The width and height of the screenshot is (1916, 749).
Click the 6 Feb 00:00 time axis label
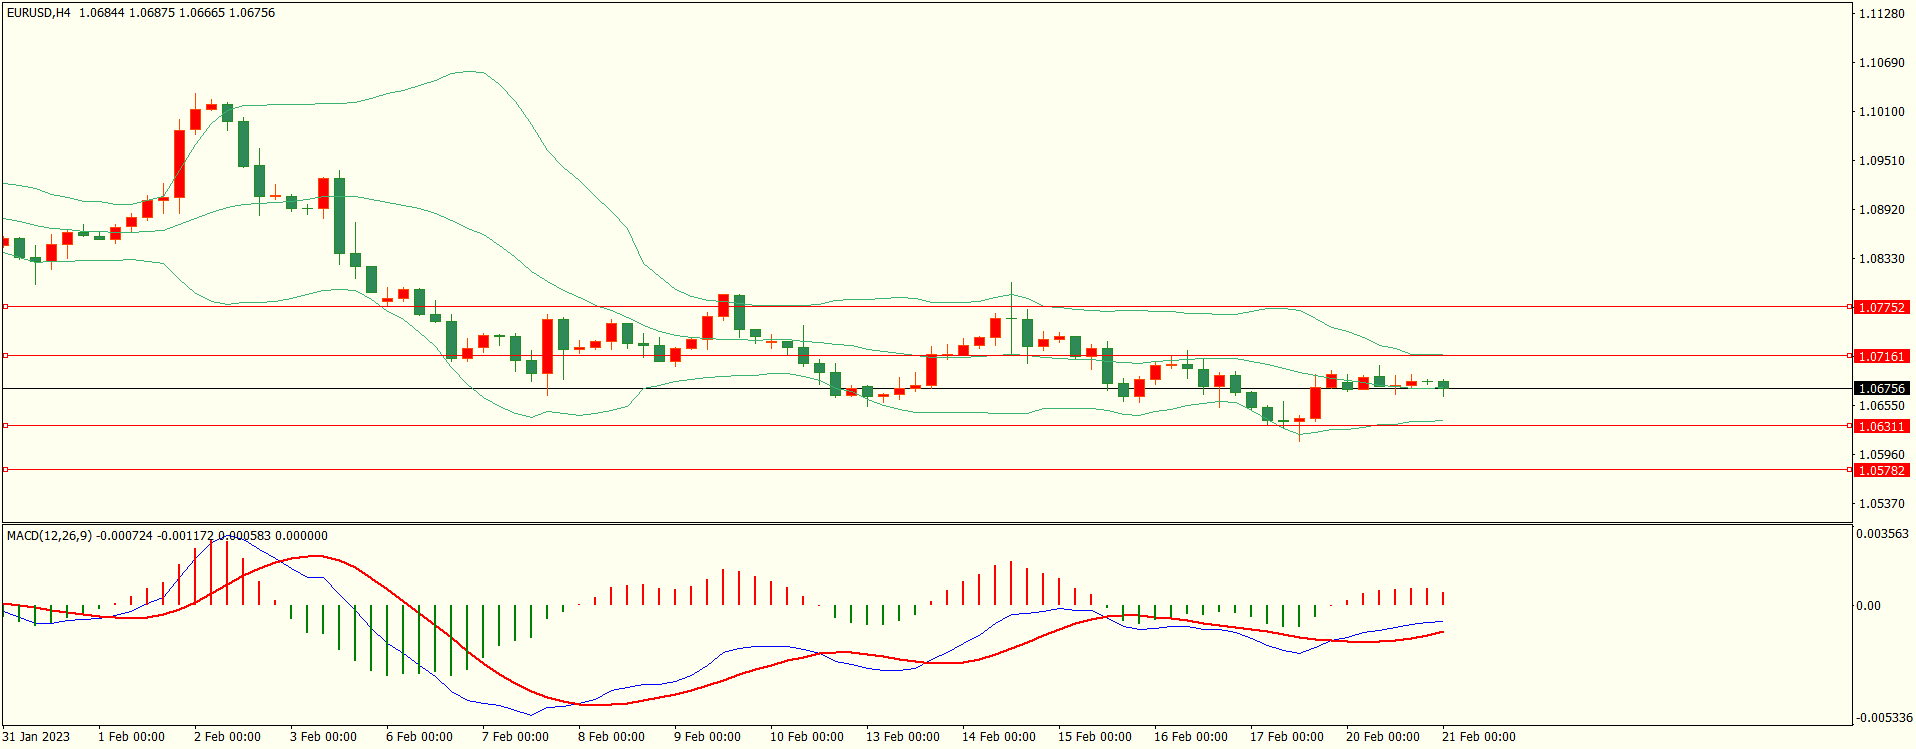point(419,737)
